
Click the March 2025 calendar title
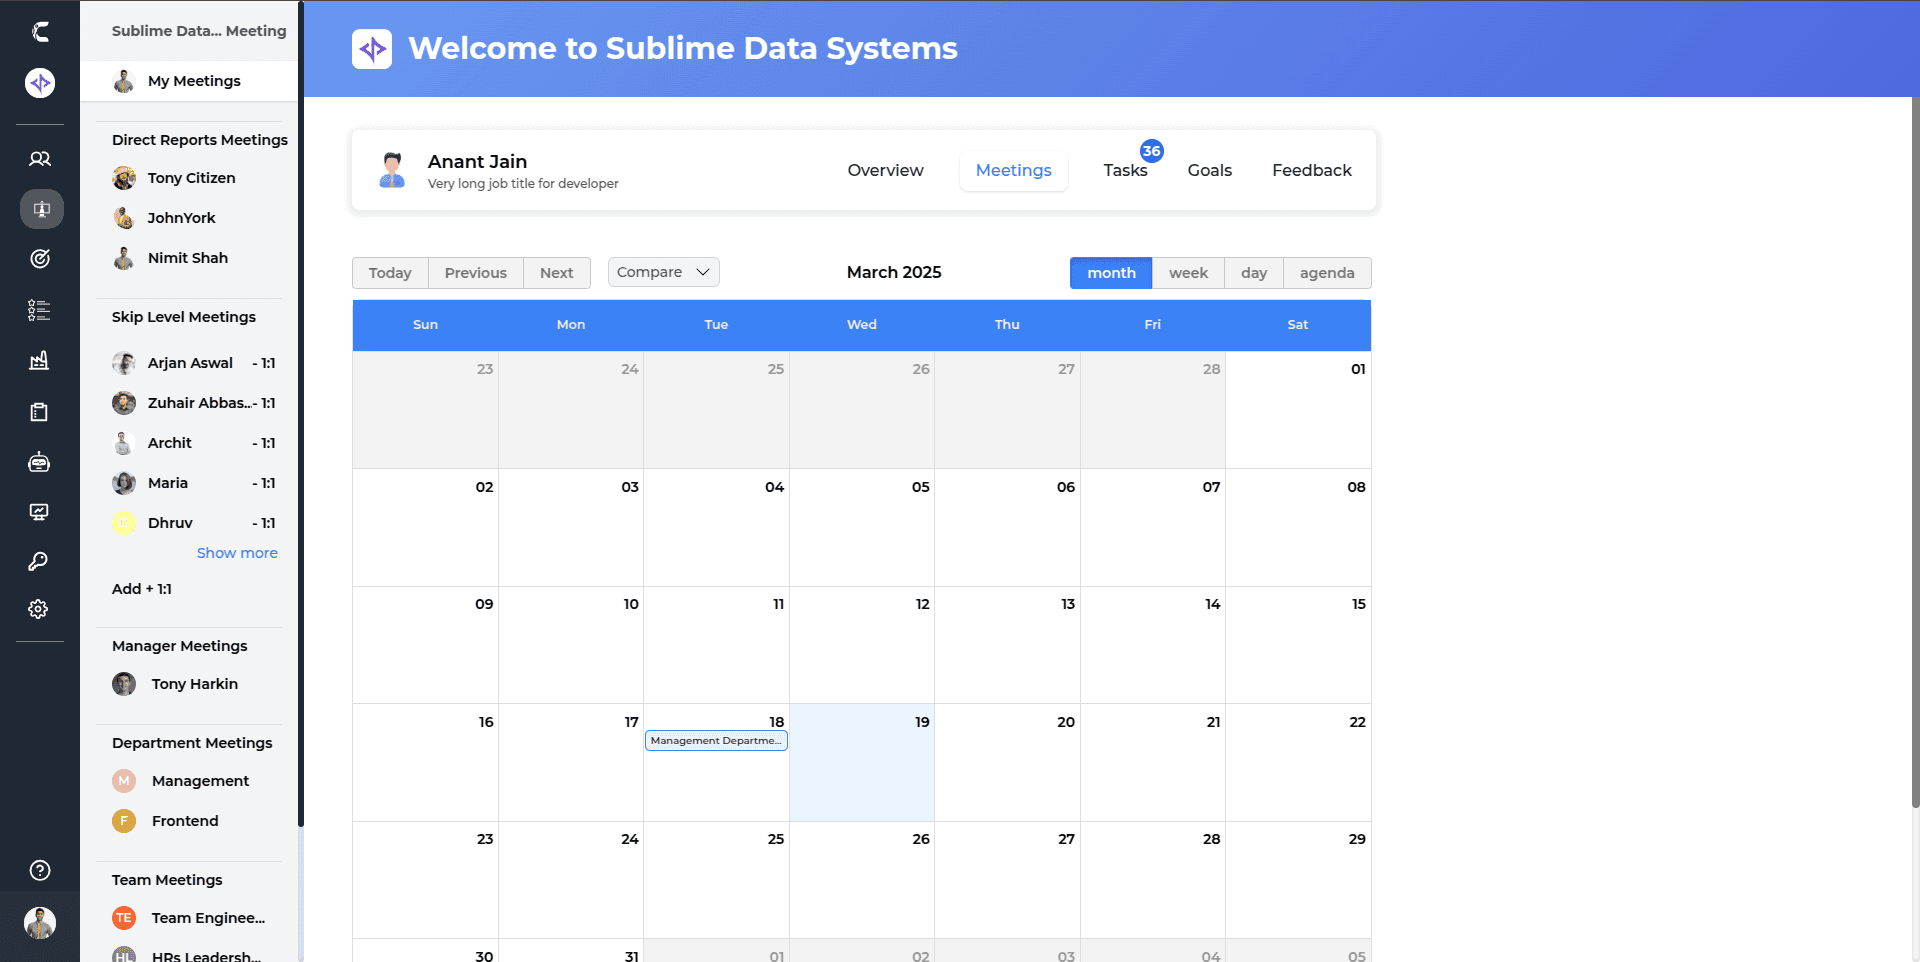894,272
